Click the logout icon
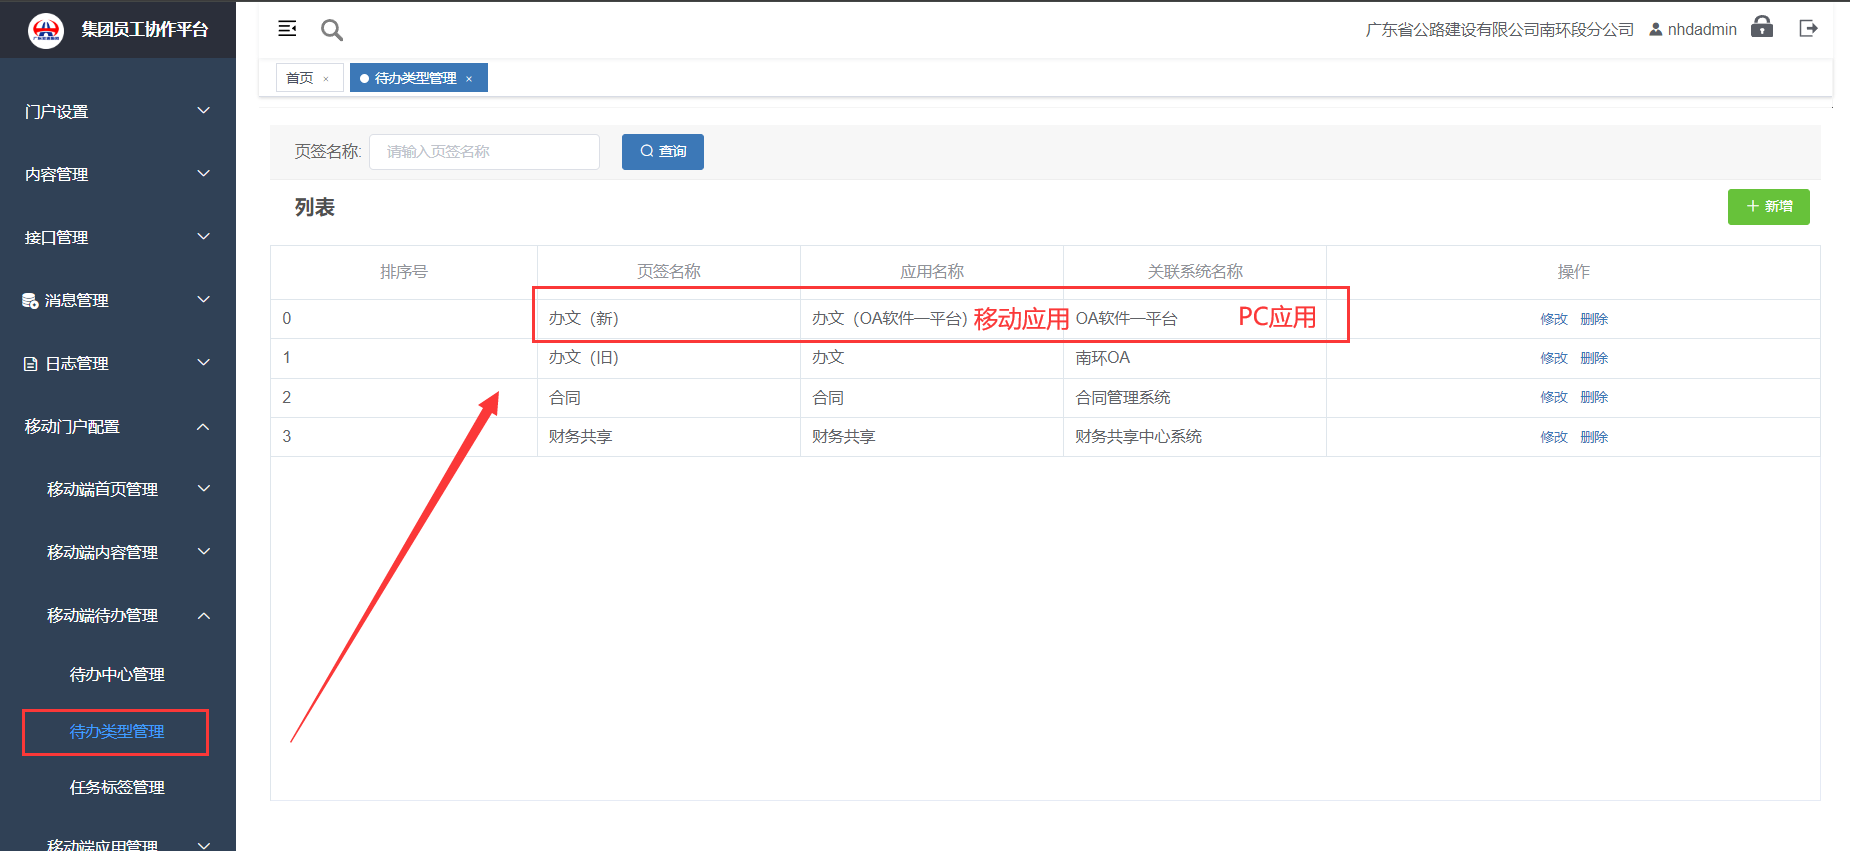1850x851 pixels. click(x=1808, y=28)
